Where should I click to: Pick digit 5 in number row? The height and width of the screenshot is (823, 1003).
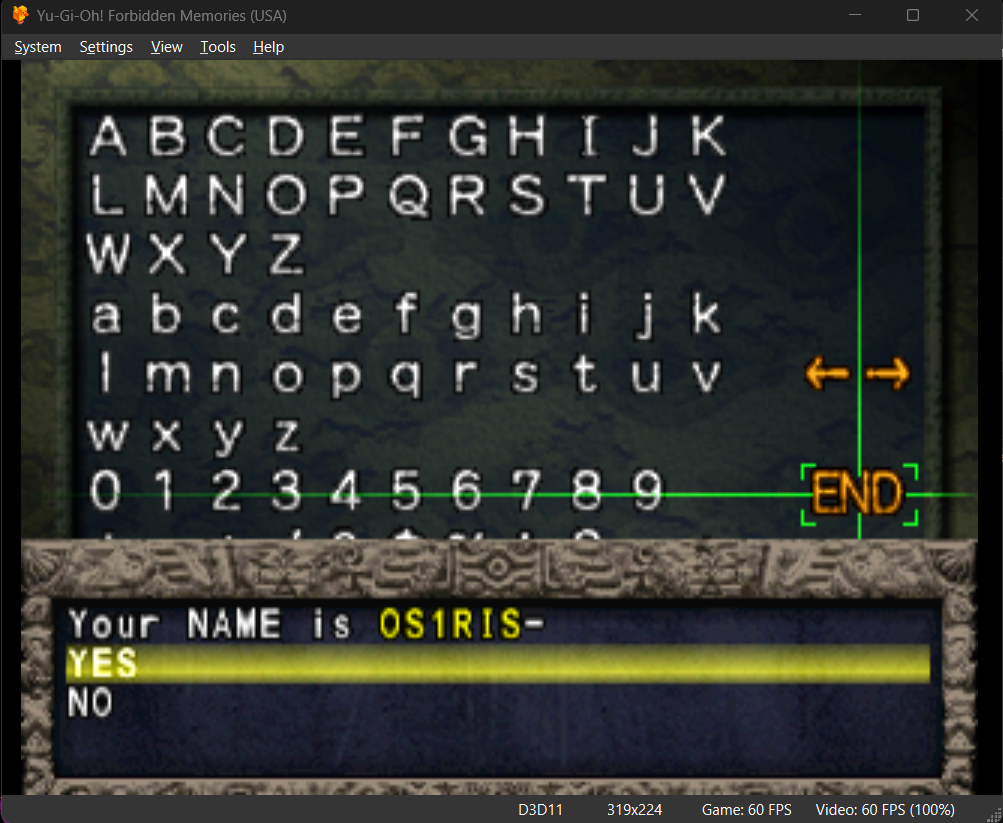point(406,490)
